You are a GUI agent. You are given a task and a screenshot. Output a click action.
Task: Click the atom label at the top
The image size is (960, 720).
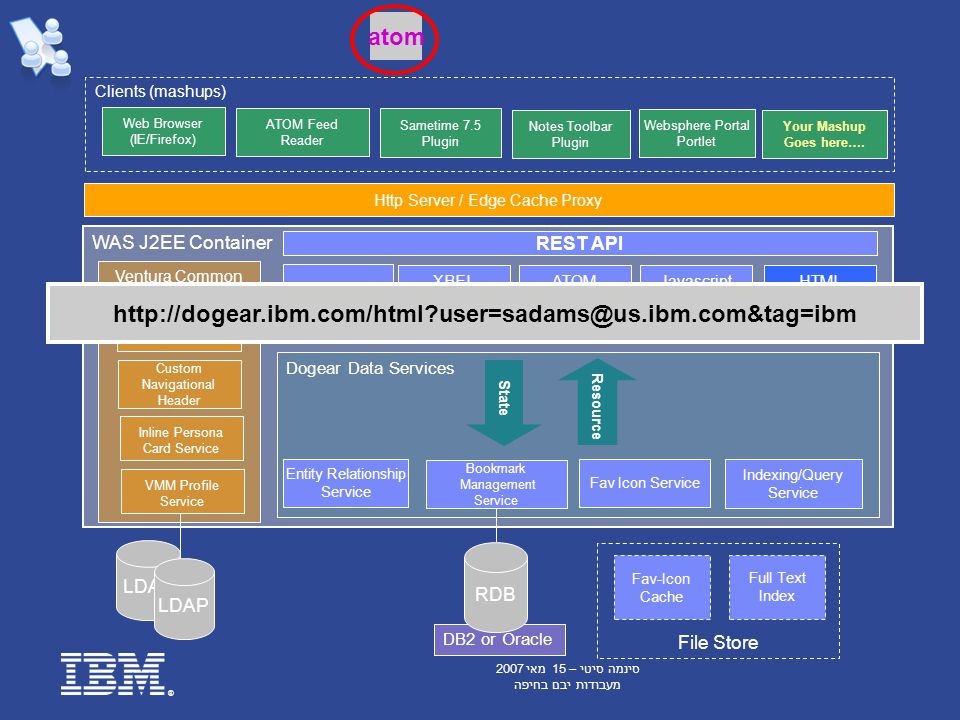[396, 37]
